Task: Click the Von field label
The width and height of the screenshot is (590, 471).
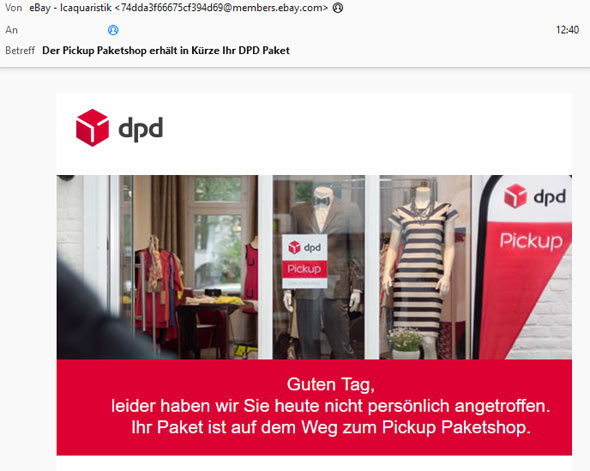Action: point(14,8)
